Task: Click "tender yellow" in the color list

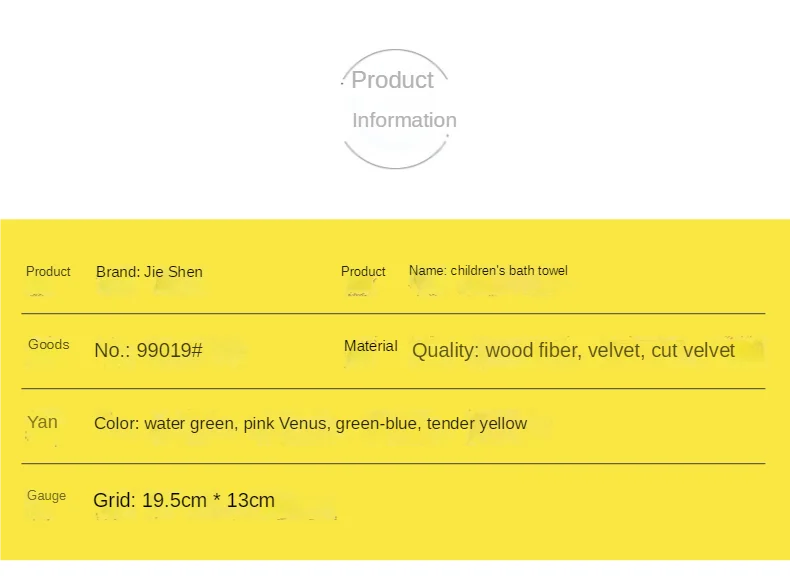Action: tap(476, 423)
